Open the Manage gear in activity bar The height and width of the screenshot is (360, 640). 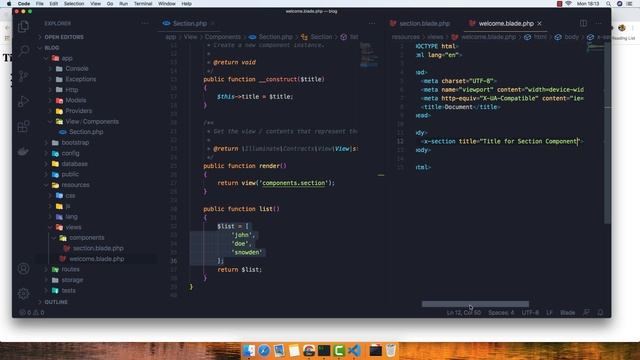click(x=23, y=293)
